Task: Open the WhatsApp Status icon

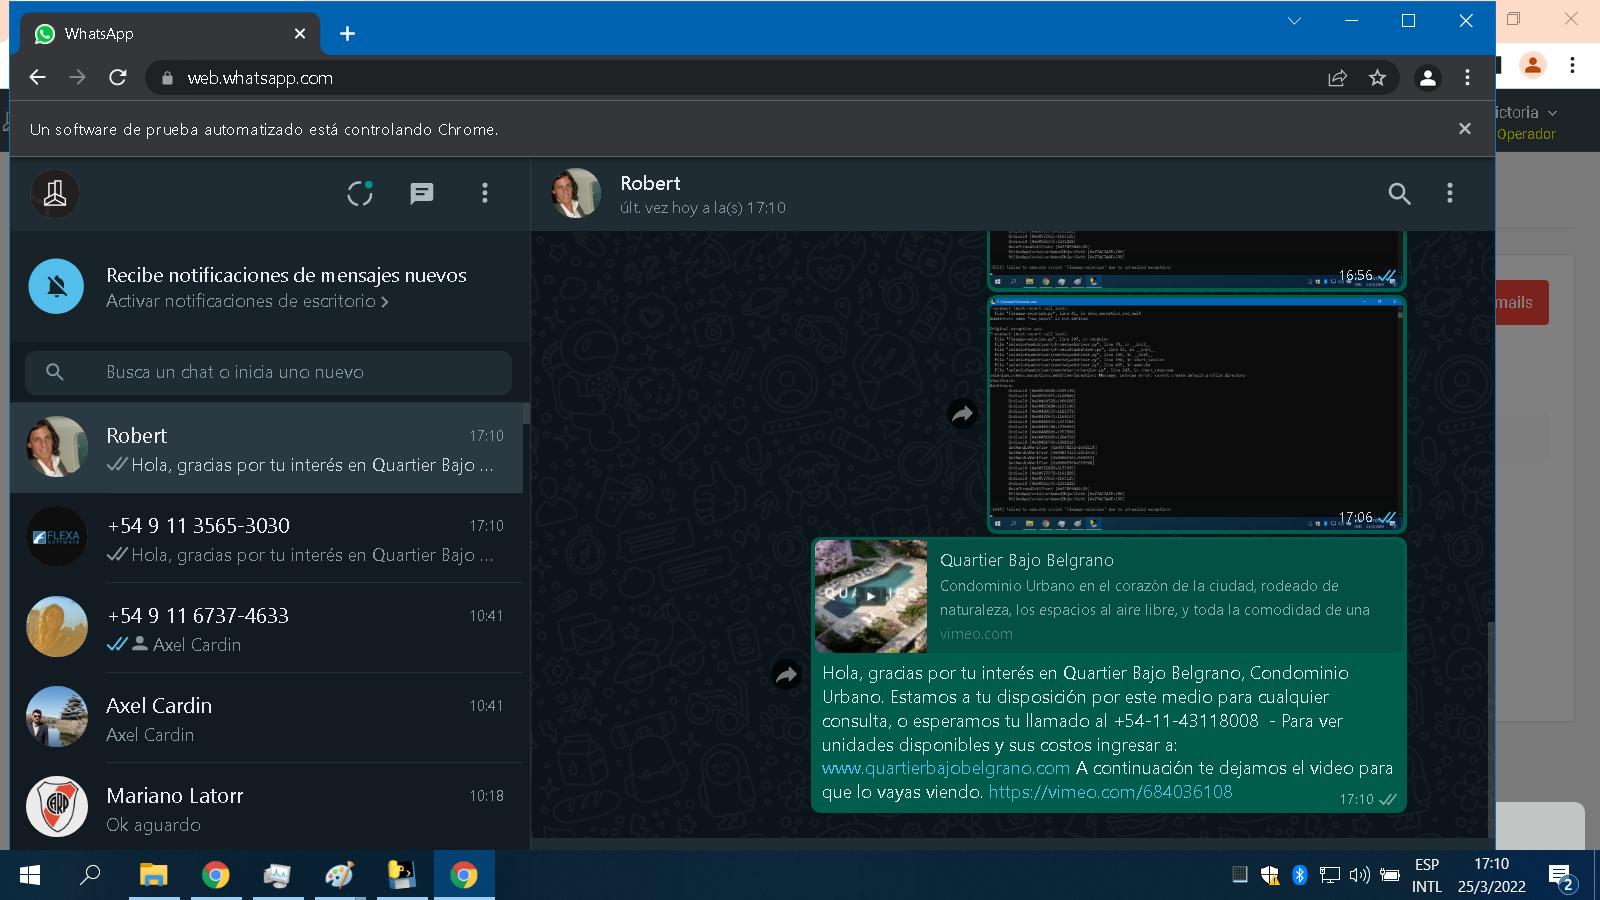Action: (360, 193)
